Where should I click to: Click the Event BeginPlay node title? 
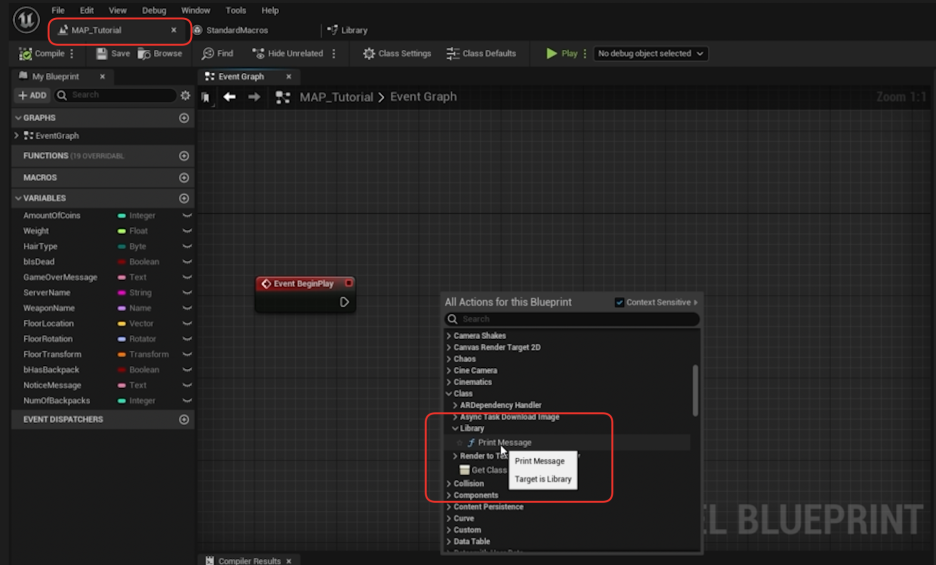(x=303, y=284)
